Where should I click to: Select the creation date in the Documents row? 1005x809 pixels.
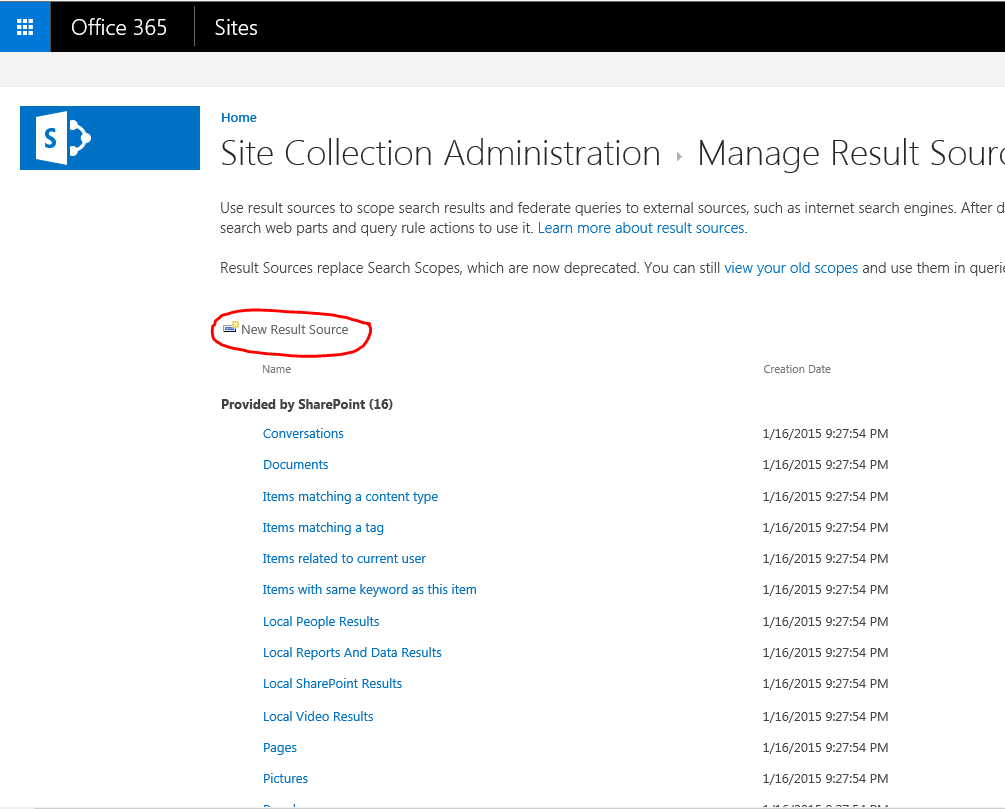click(x=826, y=465)
